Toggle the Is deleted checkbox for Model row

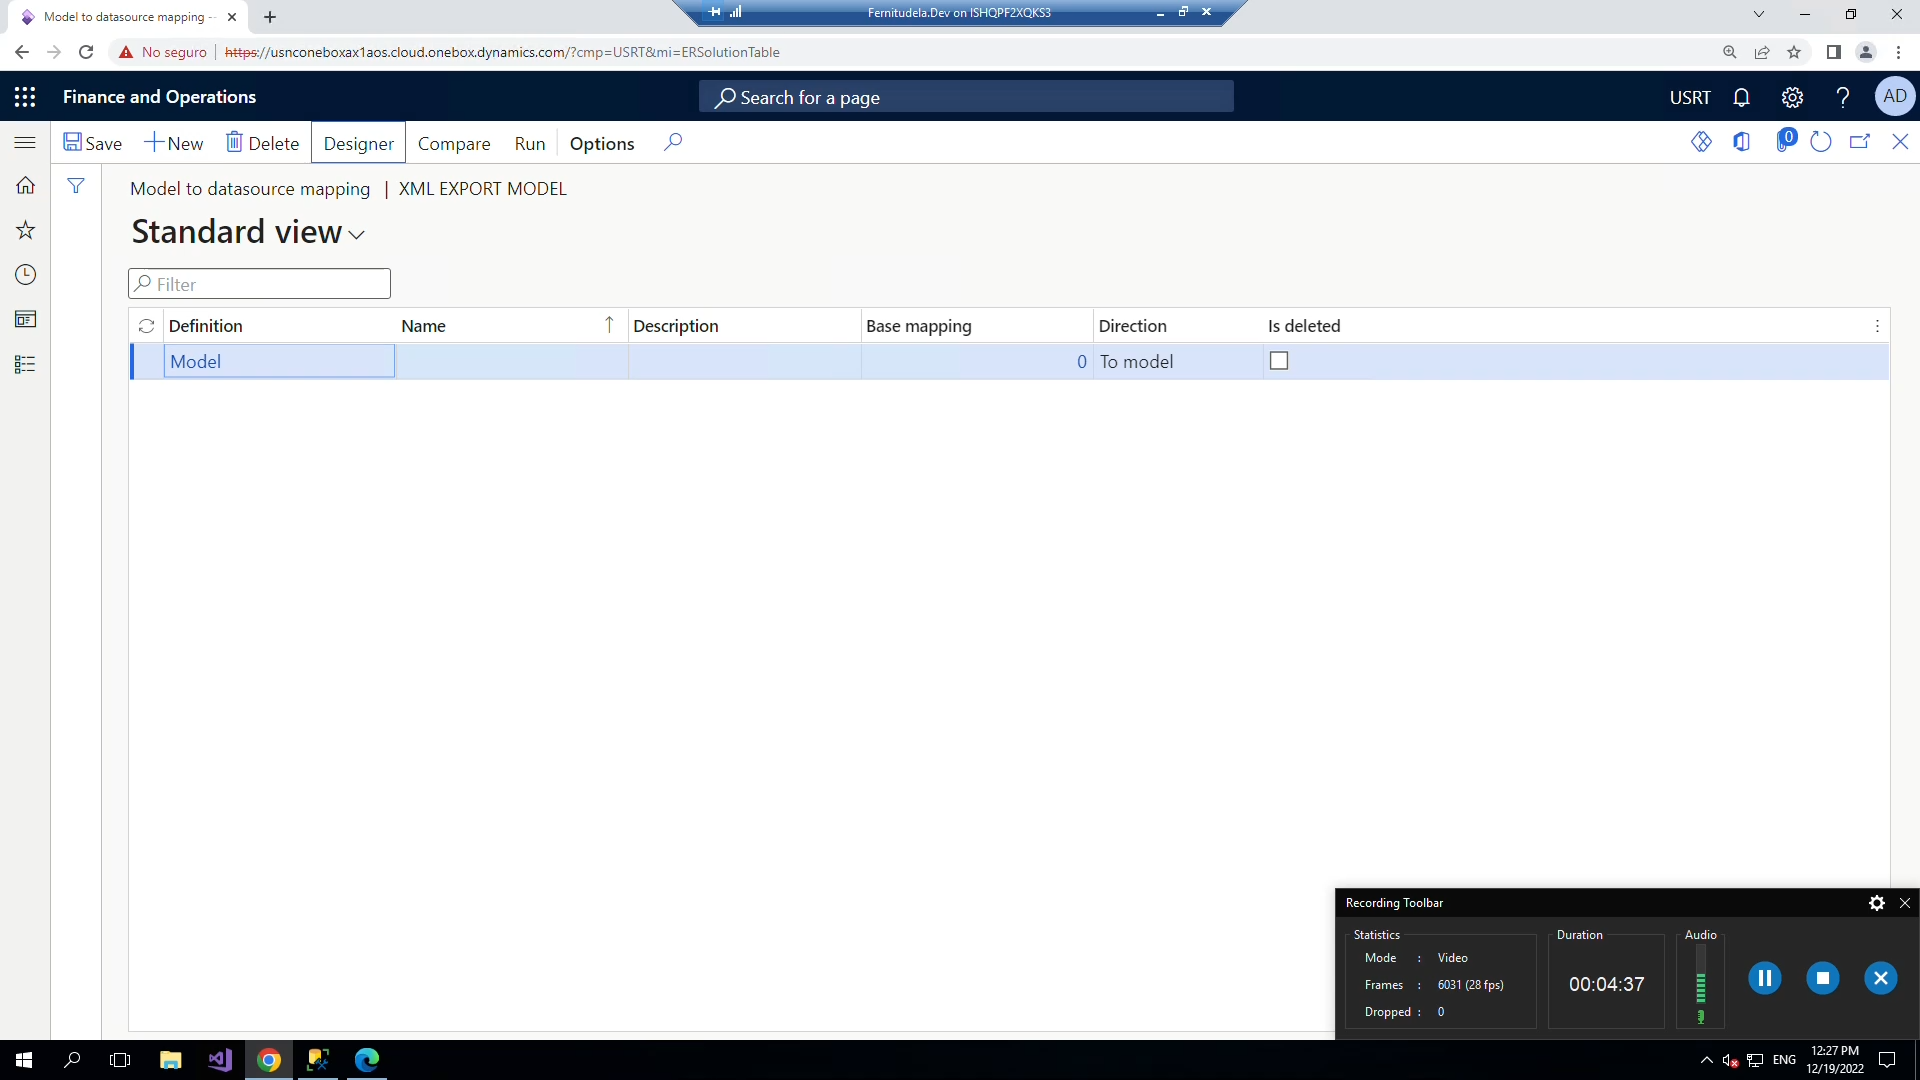click(x=1279, y=360)
